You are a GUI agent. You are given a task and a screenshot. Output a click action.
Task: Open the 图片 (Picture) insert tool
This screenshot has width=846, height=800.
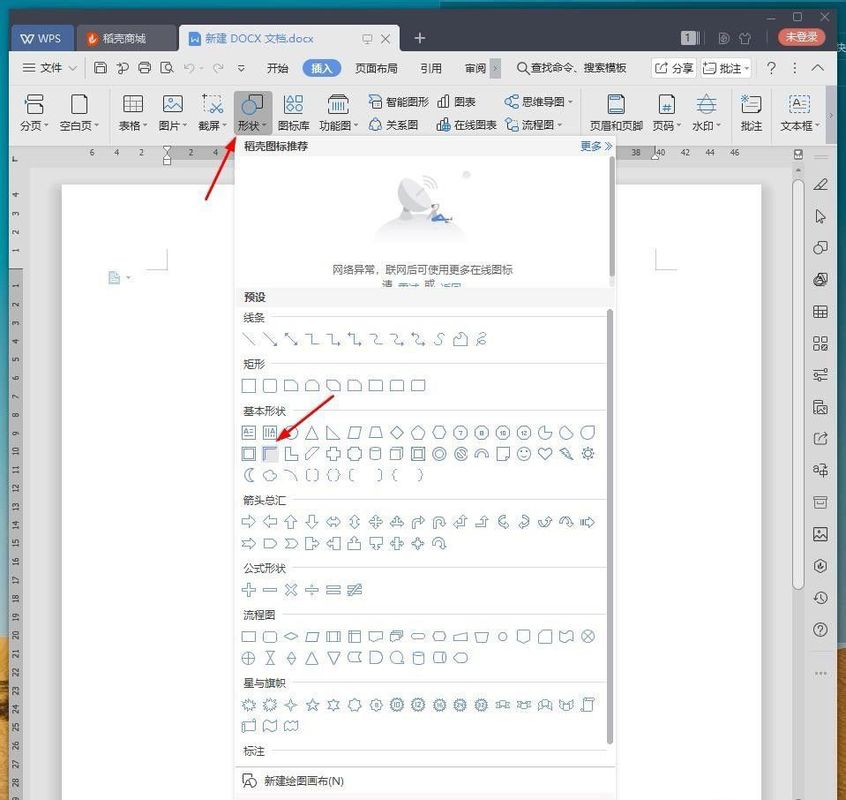coord(171,110)
